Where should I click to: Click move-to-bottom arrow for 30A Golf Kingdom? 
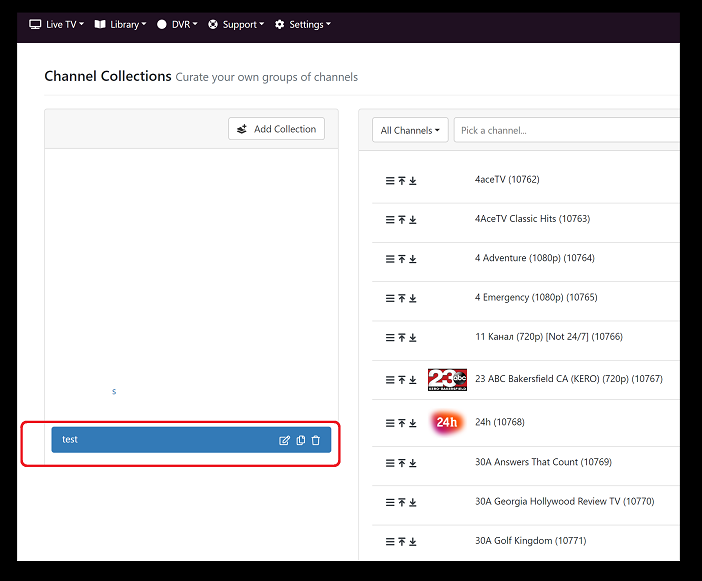[x=413, y=542]
